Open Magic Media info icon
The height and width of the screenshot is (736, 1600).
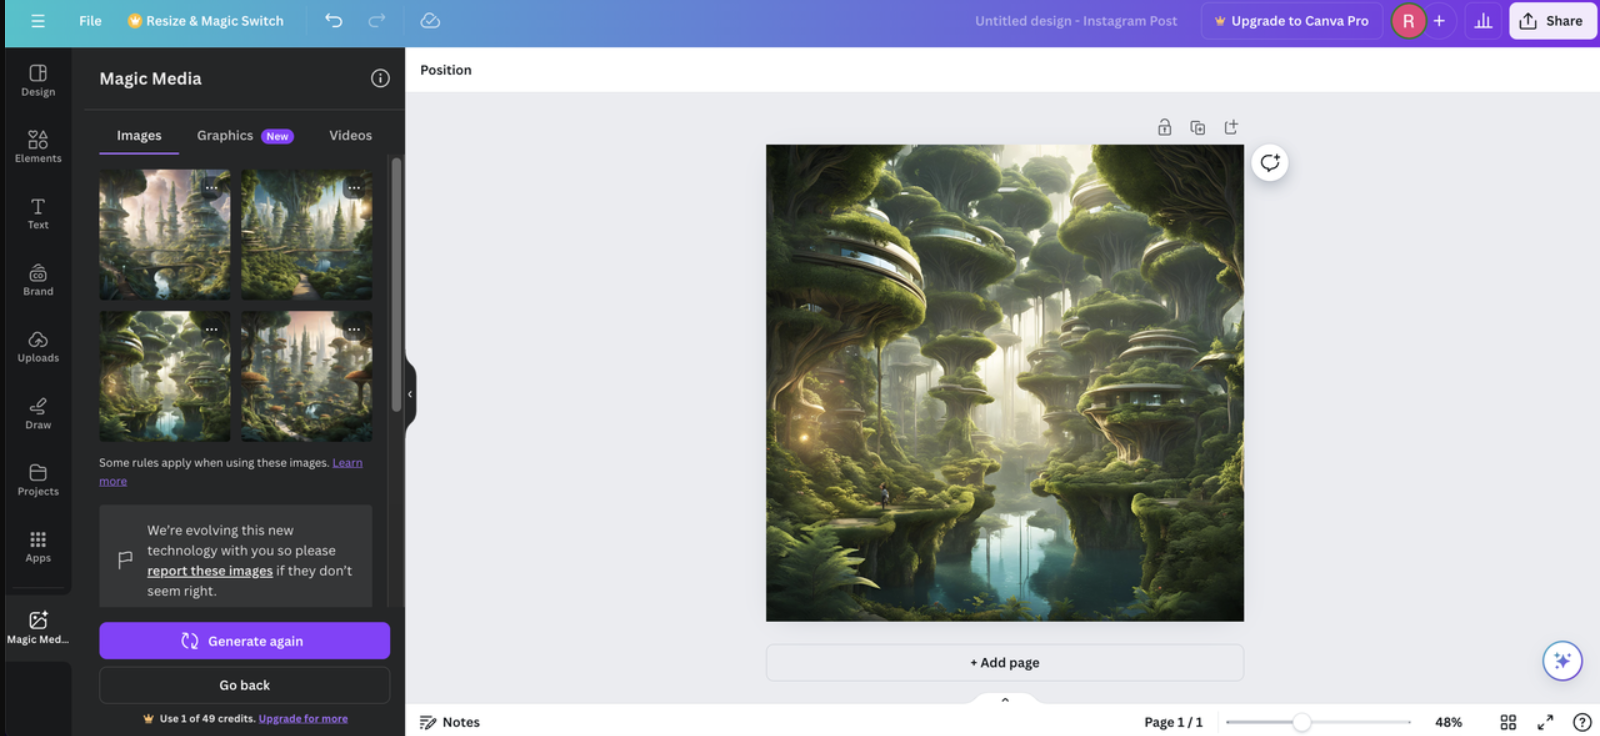click(380, 78)
